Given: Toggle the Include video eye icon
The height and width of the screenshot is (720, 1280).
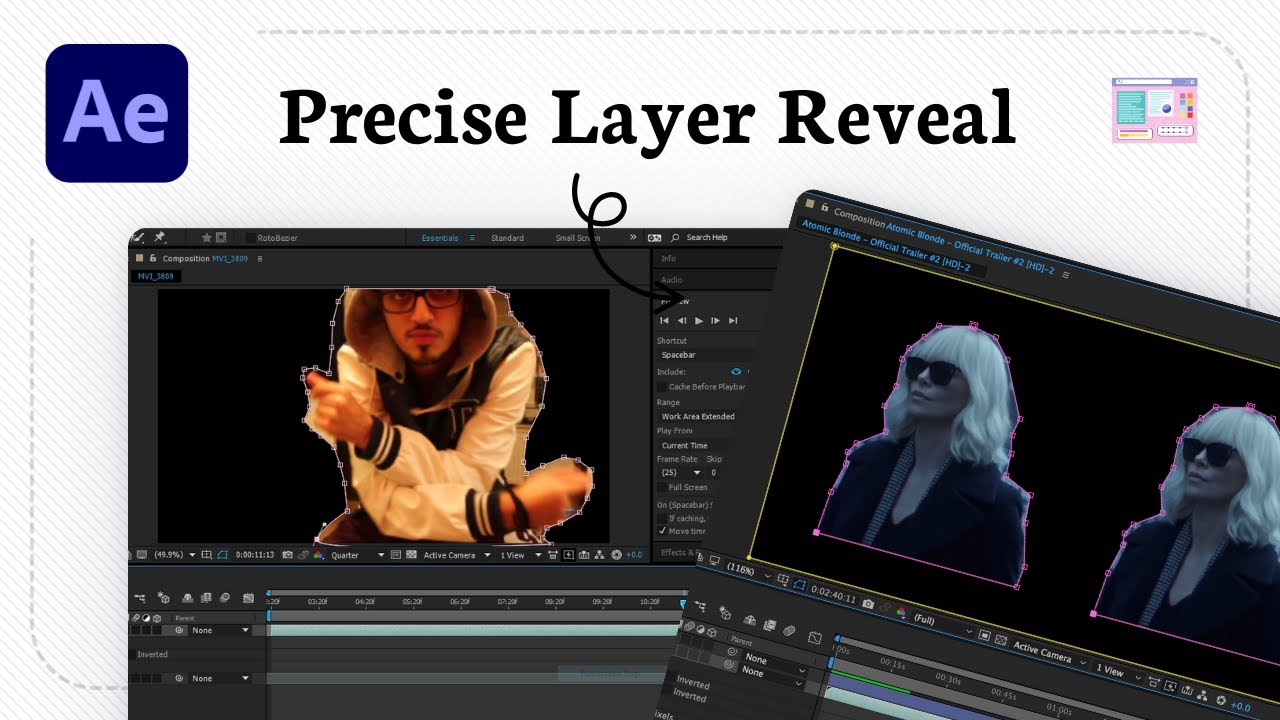Looking at the screenshot, I should tap(736, 371).
